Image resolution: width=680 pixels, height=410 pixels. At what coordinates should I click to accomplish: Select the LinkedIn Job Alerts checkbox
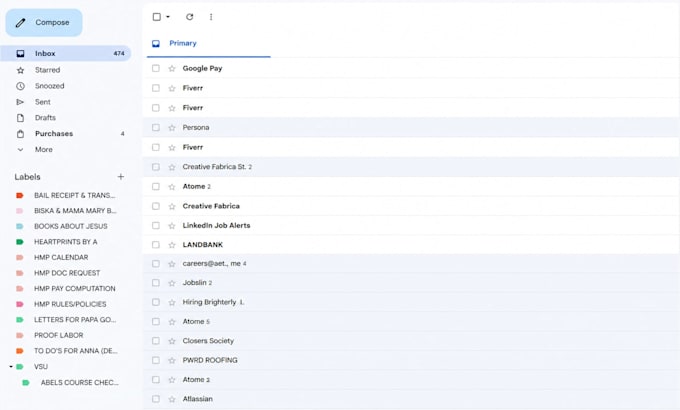click(156, 225)
